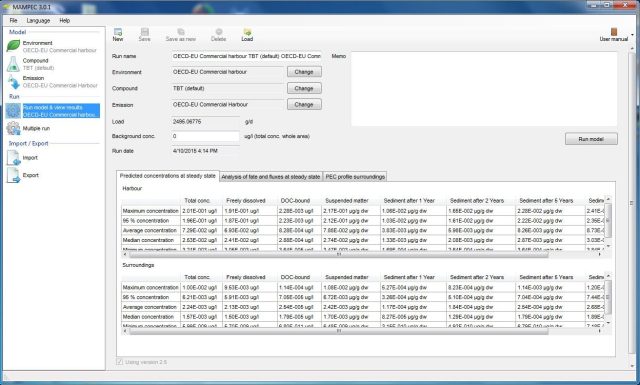Open the File menu
This screenshot has width=640, height=385.
click(13, 20)
